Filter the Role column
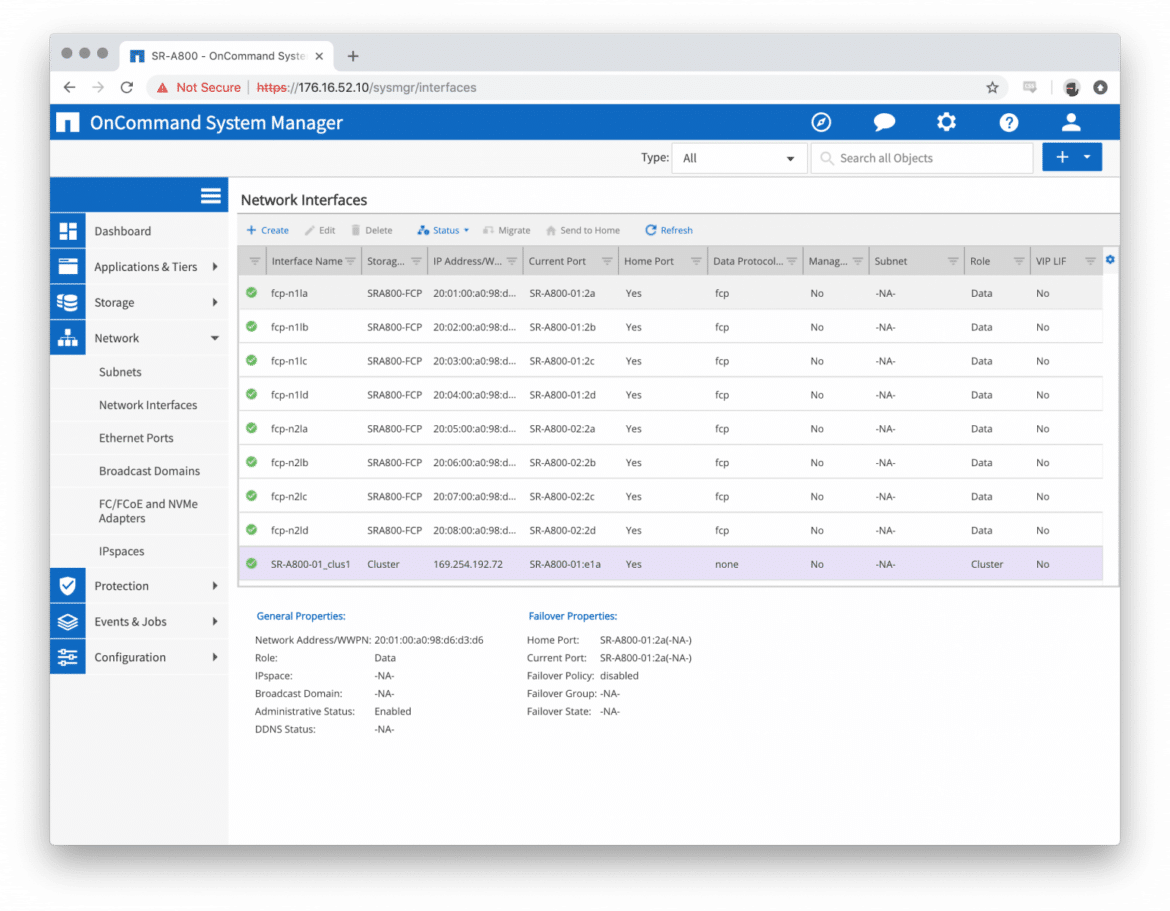Viewport: 1170px width, 911px height. coord(1019,261)
